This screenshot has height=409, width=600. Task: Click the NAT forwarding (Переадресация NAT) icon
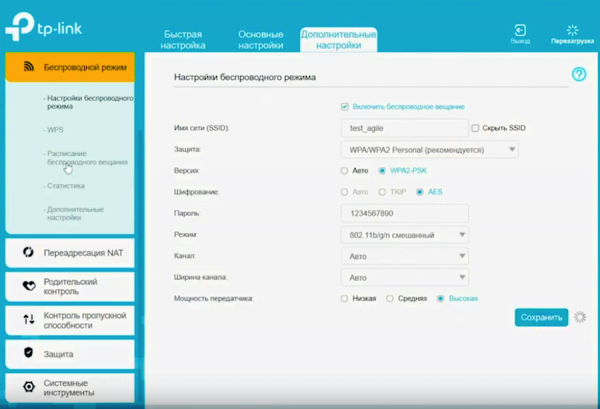tap(29, 253)
